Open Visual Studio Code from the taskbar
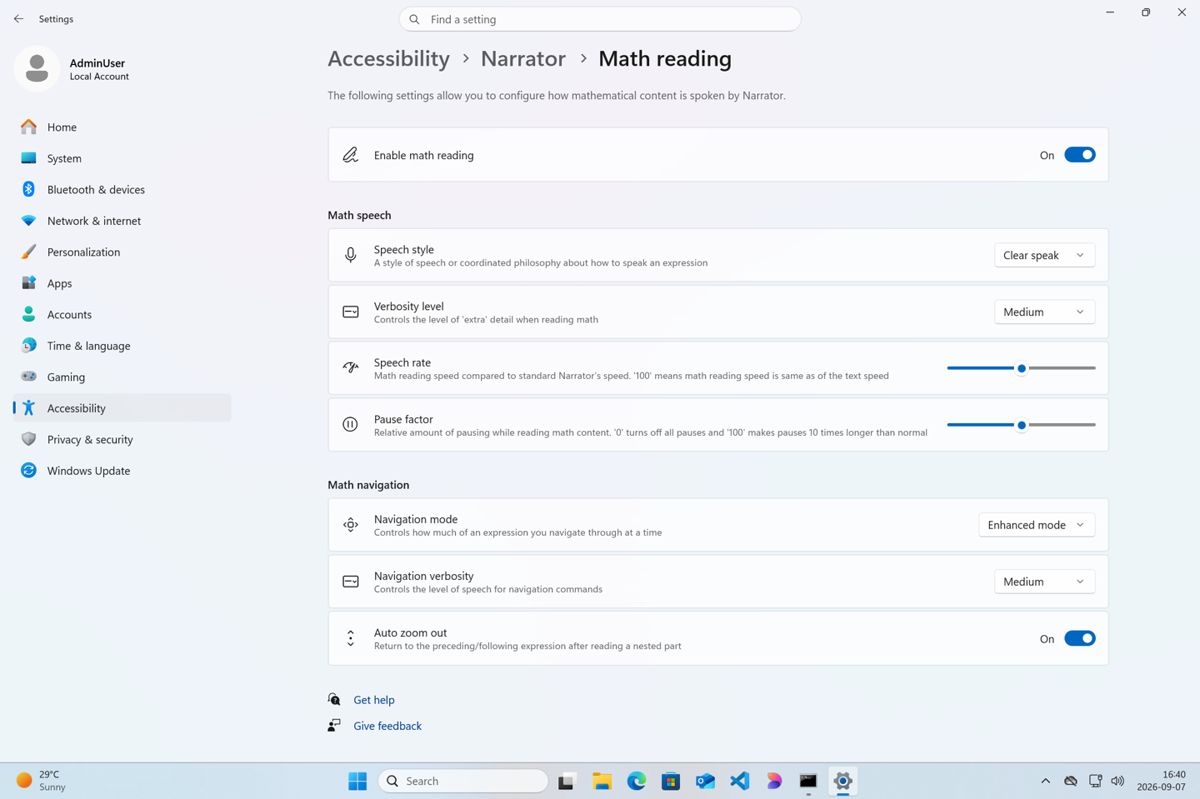Viewport: 1200px width, 799px height. (740, 781)
